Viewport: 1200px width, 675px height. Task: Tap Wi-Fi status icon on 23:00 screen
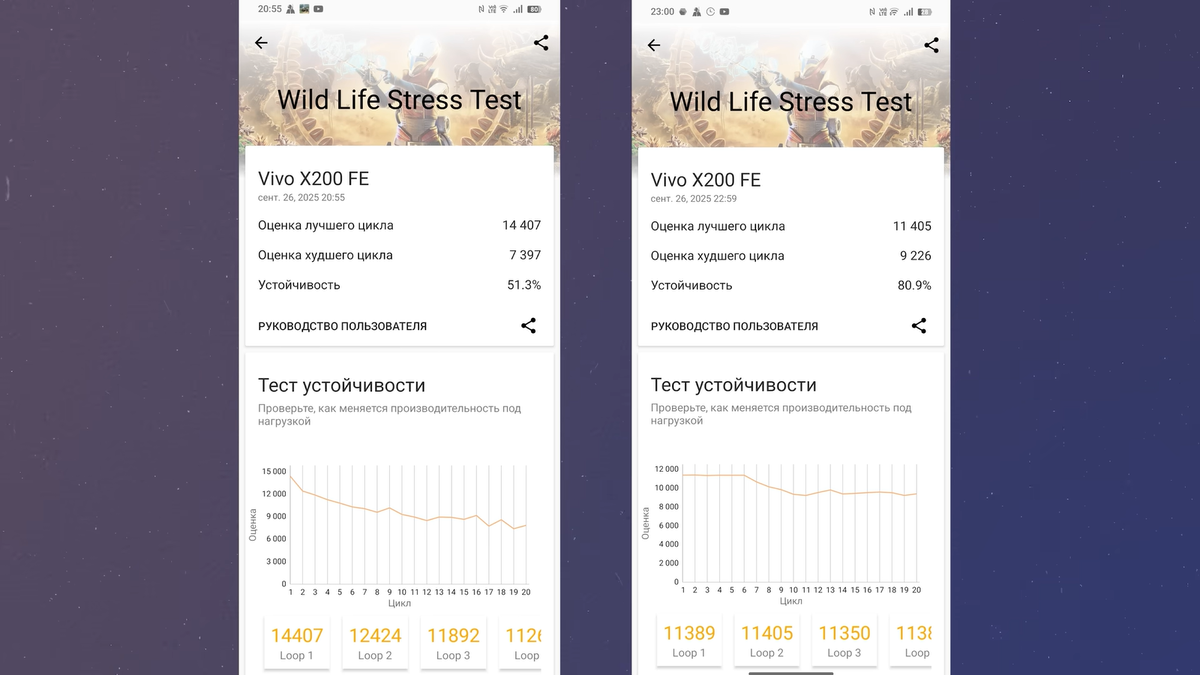pos(894,11)
